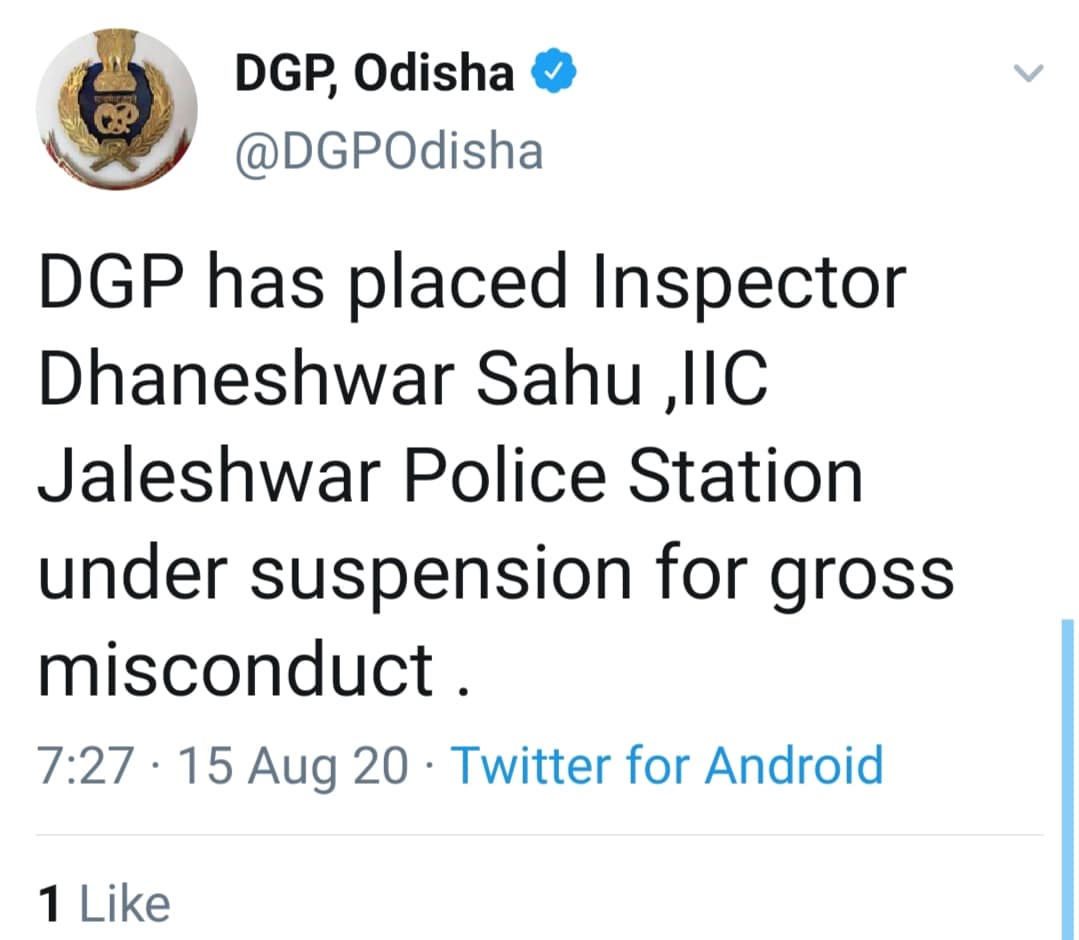Click the word 'Like' beside the count
This screenshot has height=940, width=1079.
[125, 904]
